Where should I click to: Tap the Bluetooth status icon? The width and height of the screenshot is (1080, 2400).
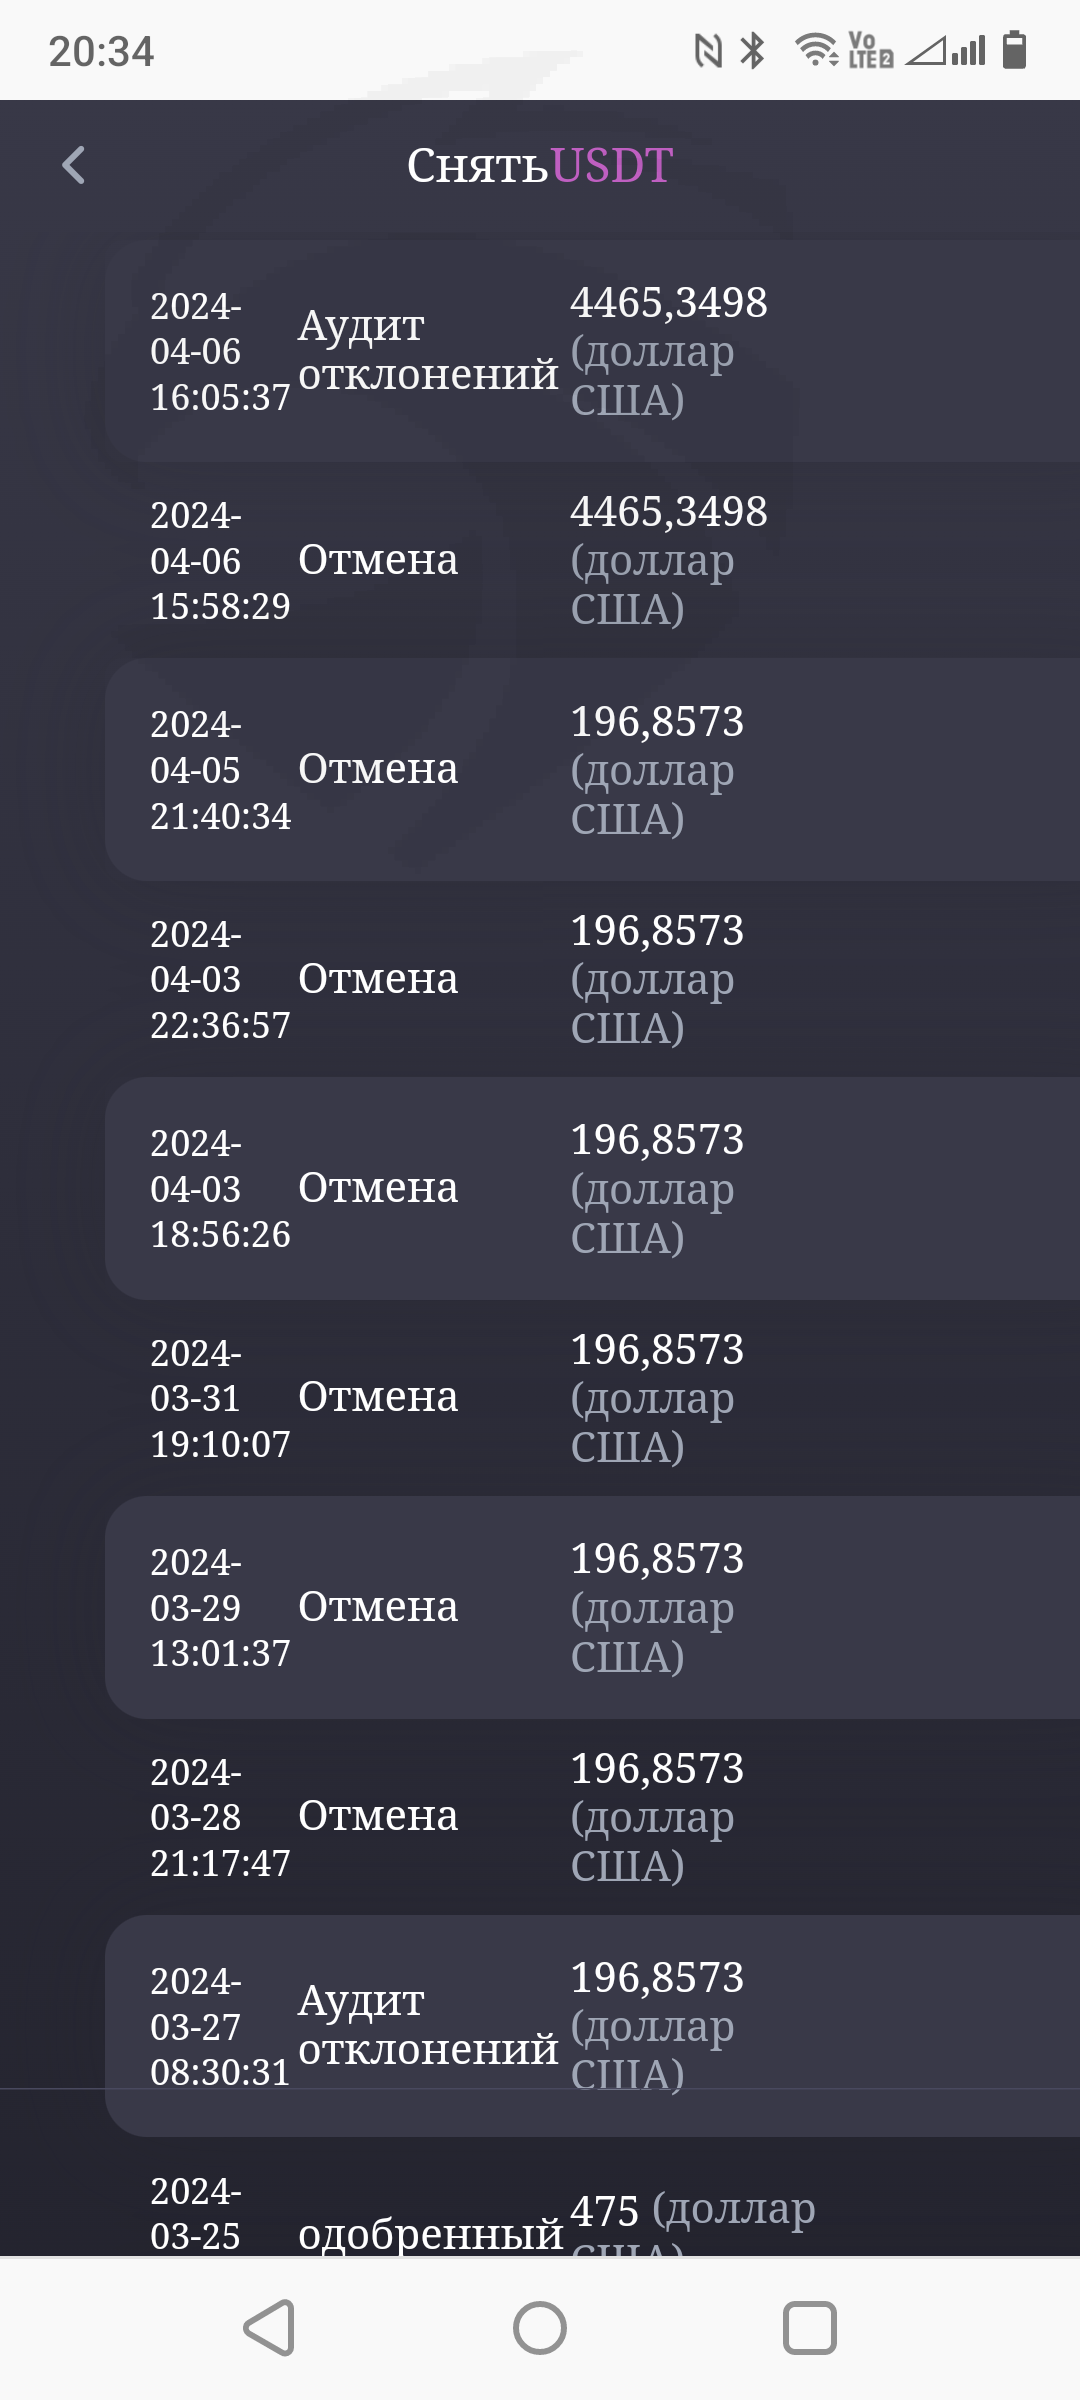point(752,50)
